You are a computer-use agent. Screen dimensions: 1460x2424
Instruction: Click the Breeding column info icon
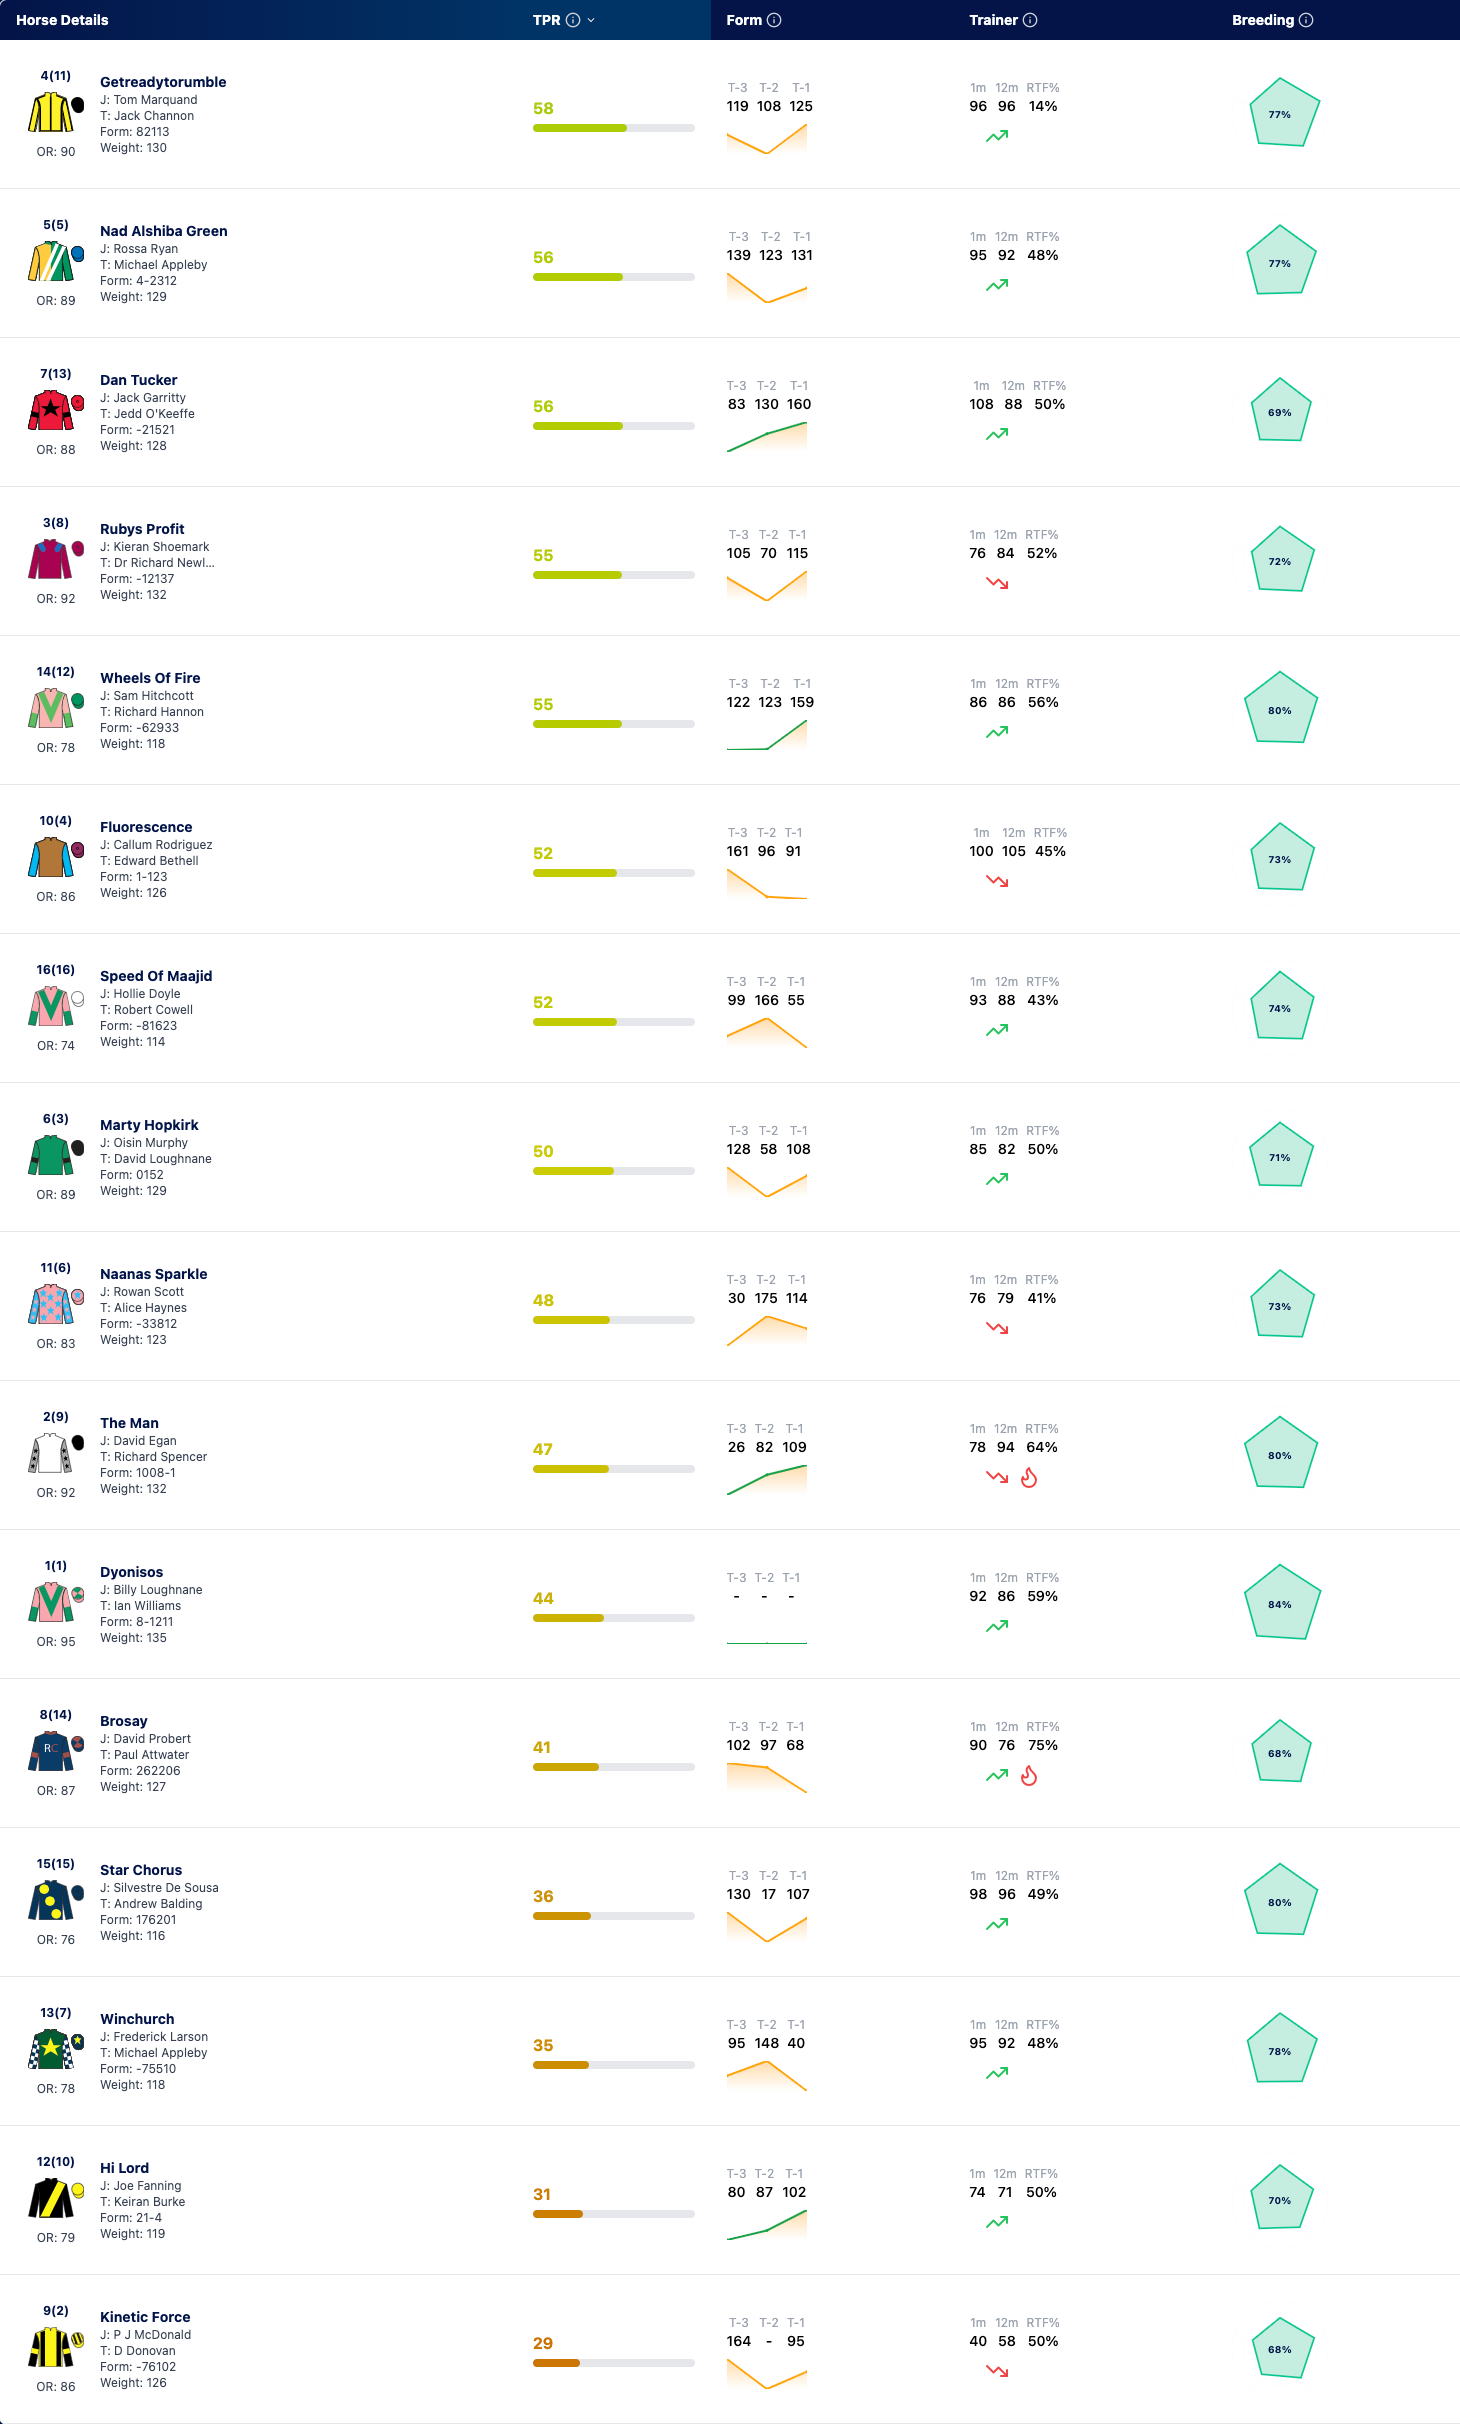click(1306, 20)
